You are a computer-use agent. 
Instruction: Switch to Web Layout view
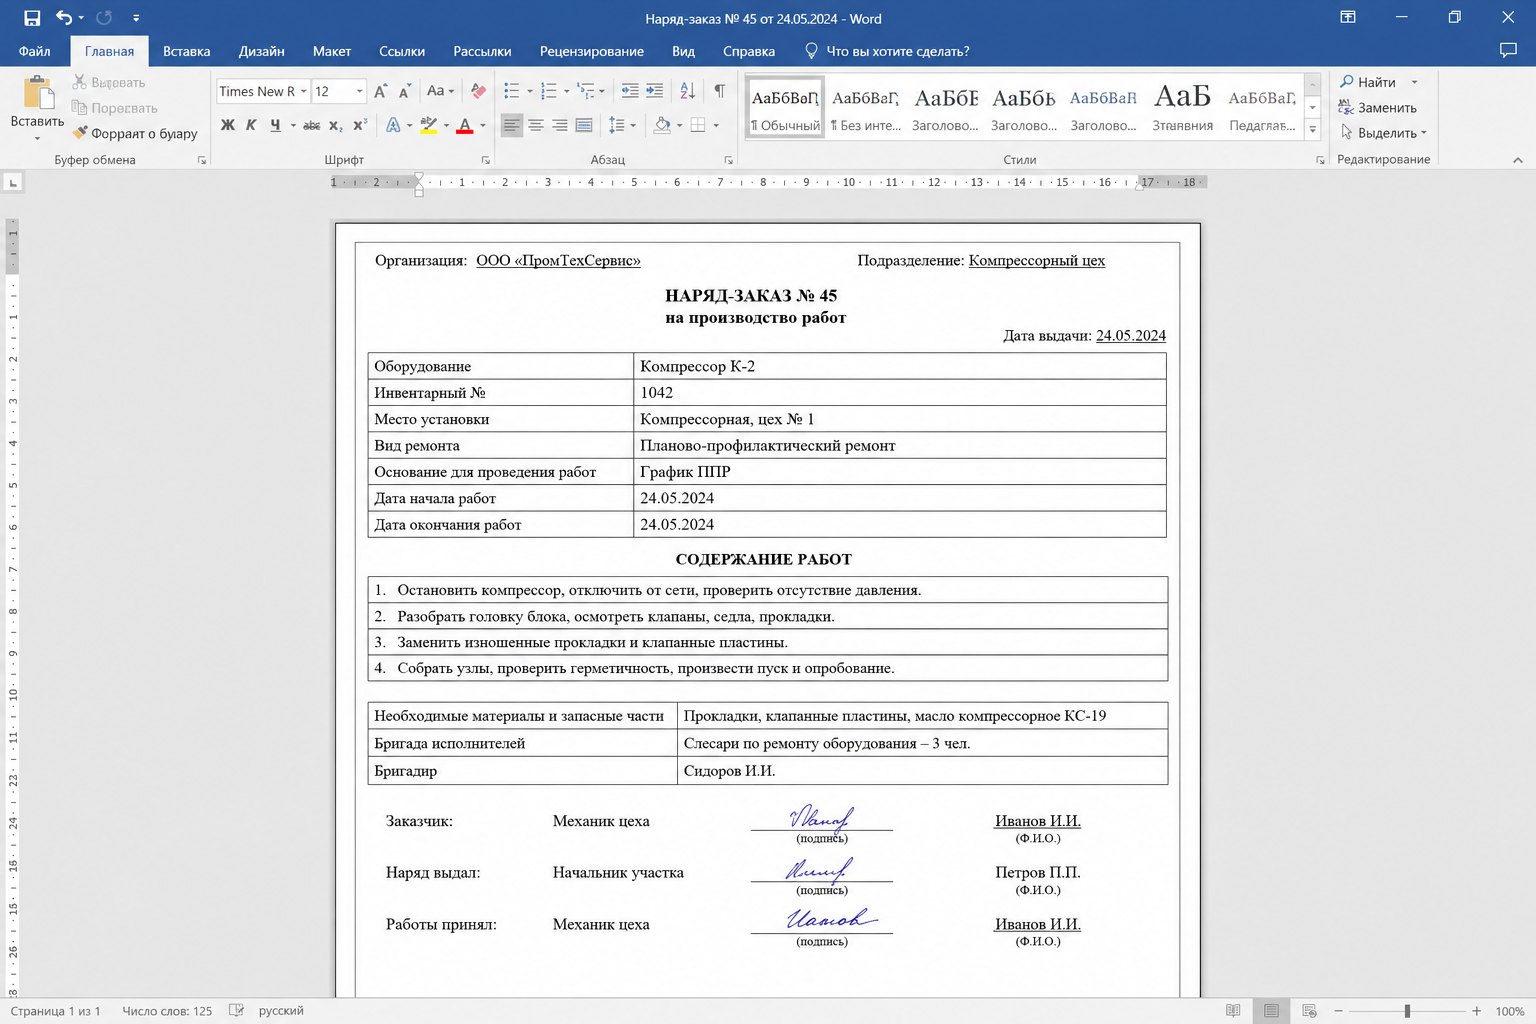1309,1011
